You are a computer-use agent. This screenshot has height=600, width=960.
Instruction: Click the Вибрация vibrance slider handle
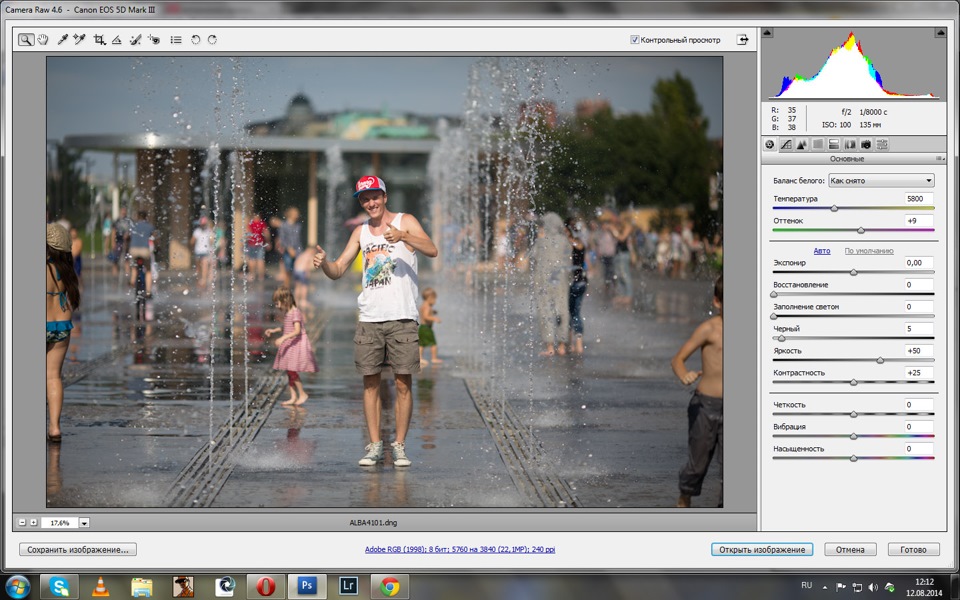pyautogui.click(x=853, y=437)
